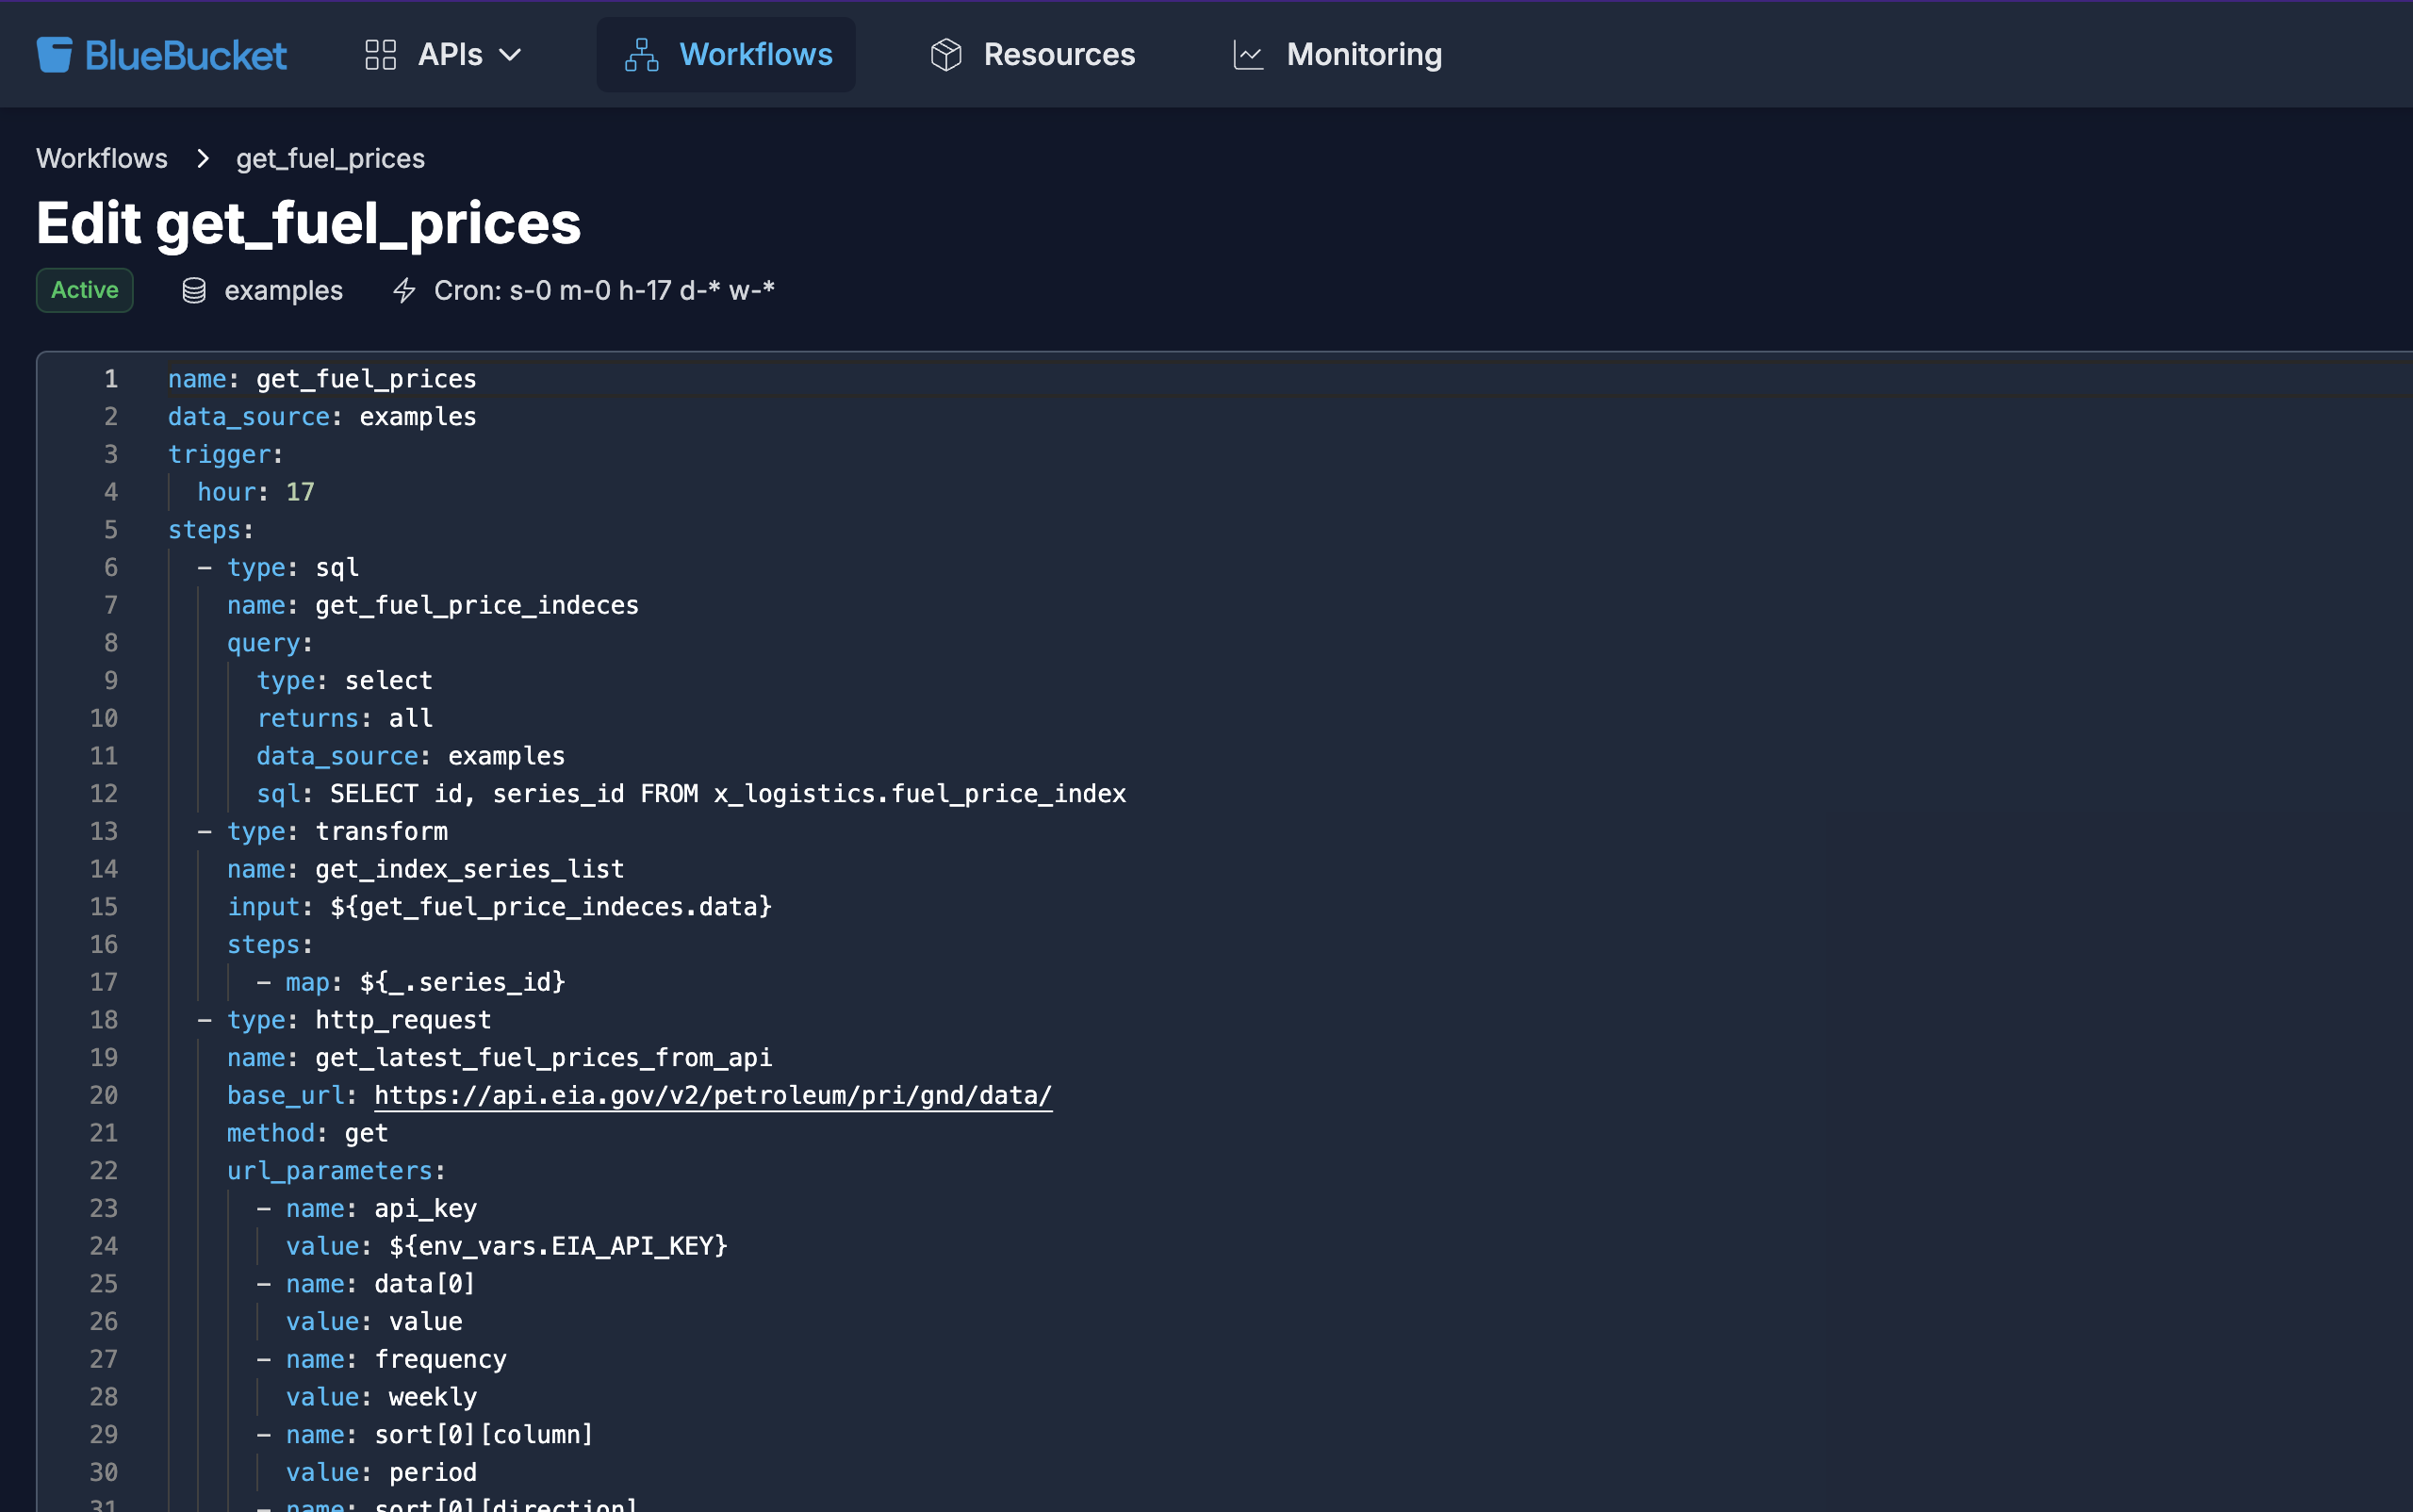Click the line chart icon beside Monitoring
The width and height of the screenshot is (2413, 1512).
click(x=1247, y=54)
